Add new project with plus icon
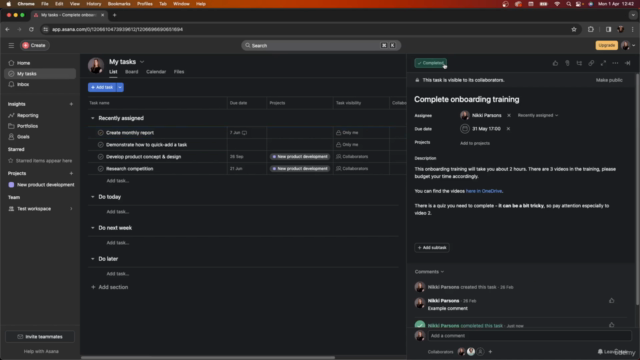The image size is (640, 360). pyautogui.click(x=71, y=173)
